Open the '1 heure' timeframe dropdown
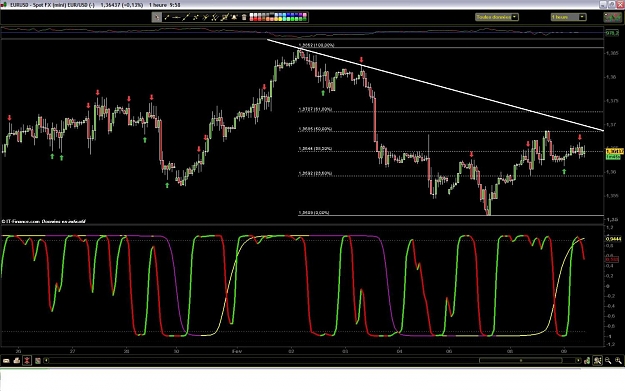The height and width of the screenshot is (391, 625). pyautogui.click(x=568, y=17)
